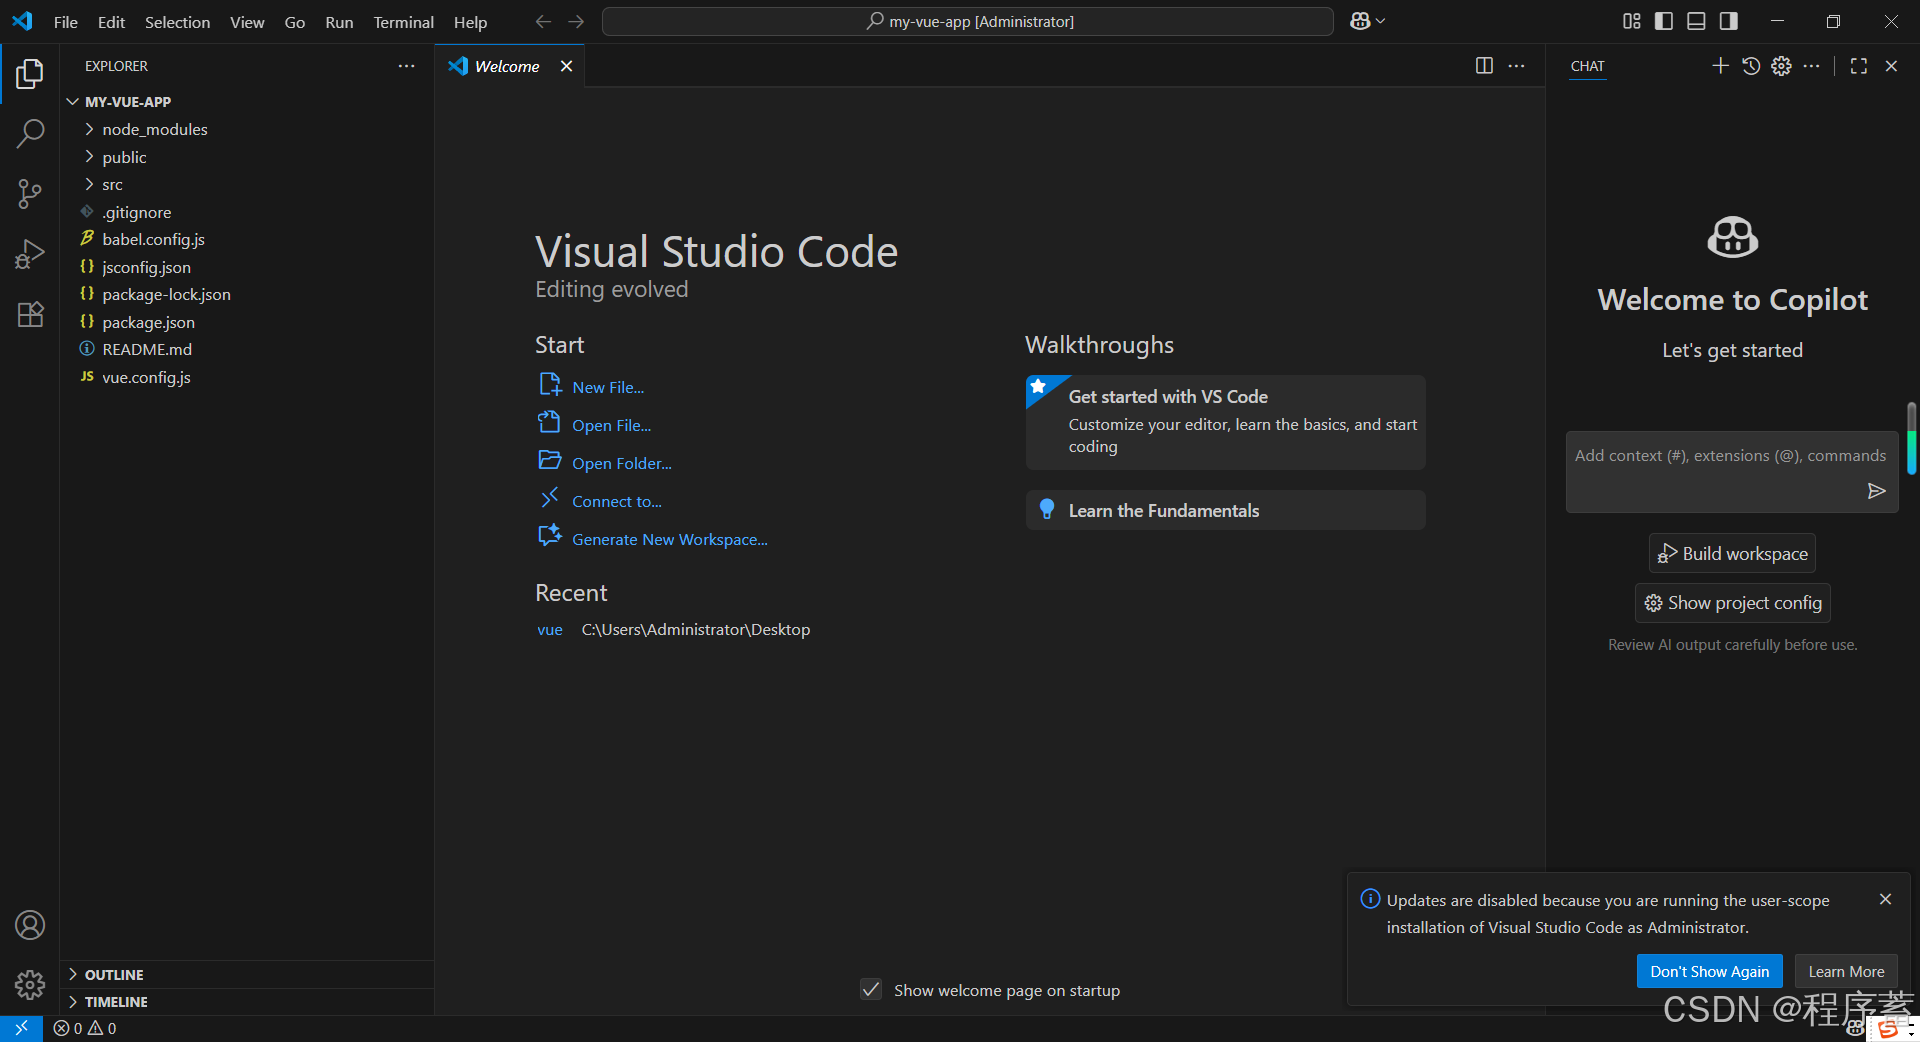The width and height of the screenshot is (1920, 1042).
Task: Open the Terminal menu
Action: tap(403, 22)
